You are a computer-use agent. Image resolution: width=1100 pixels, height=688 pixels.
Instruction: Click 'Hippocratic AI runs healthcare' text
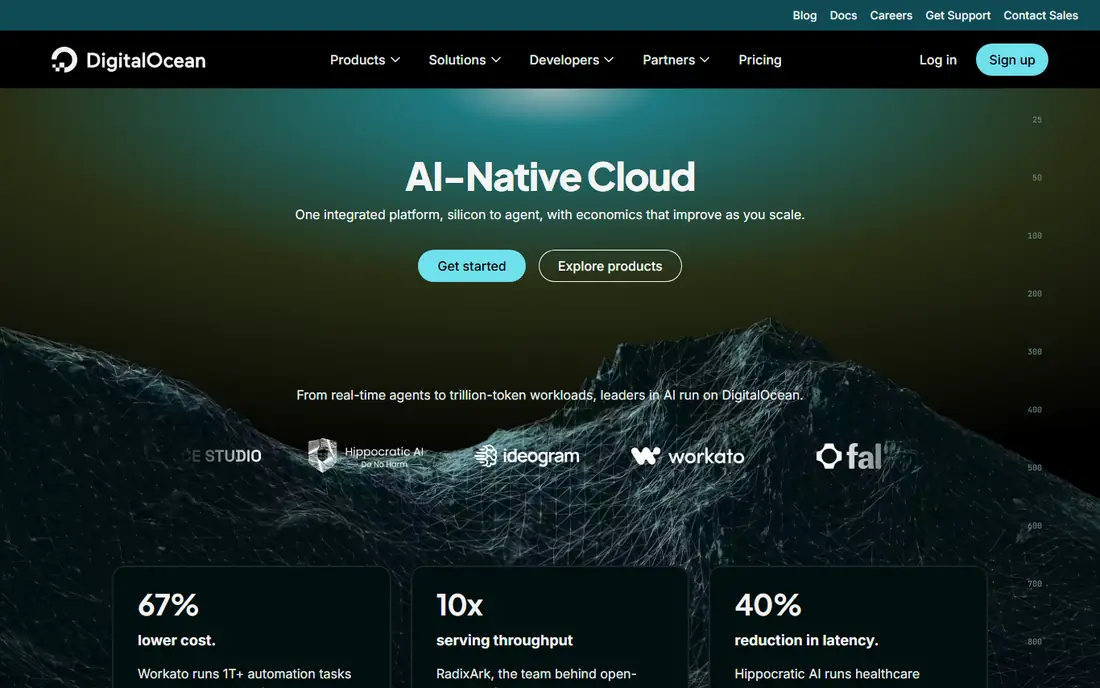pos(827,674)
